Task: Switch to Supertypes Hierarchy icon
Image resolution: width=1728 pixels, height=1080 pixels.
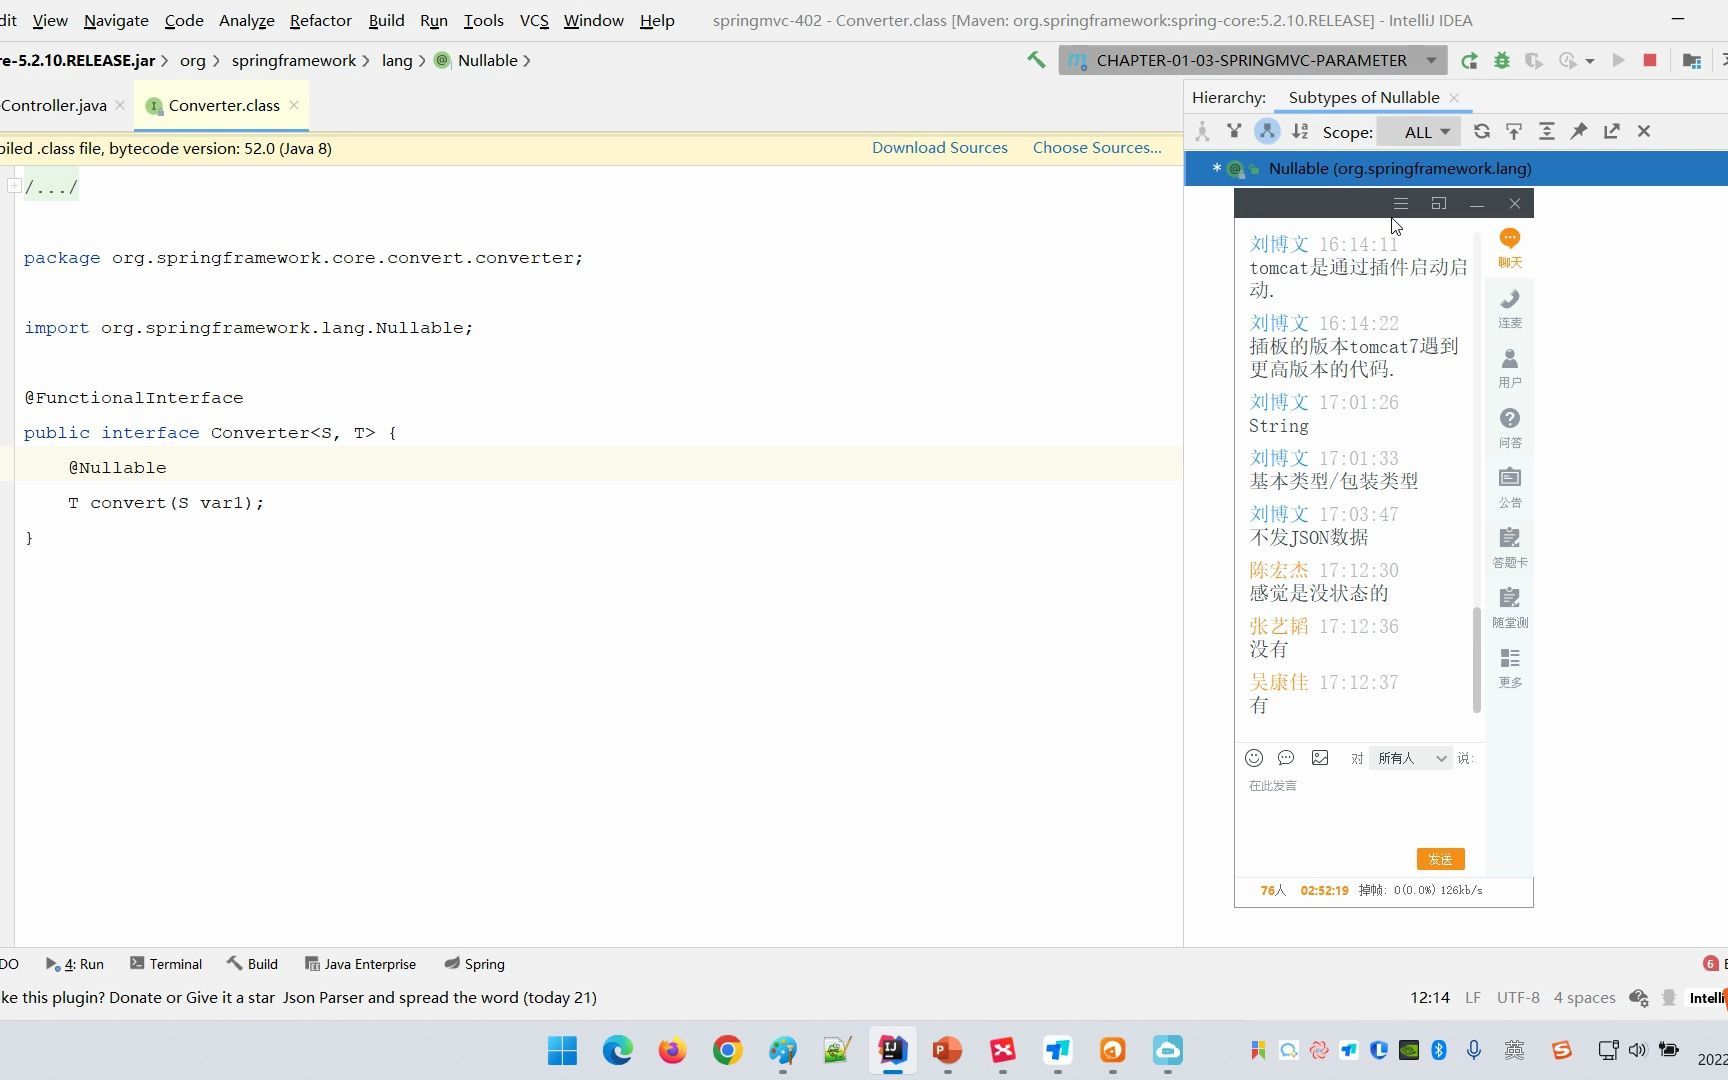Action: [x=1234, y=131]
